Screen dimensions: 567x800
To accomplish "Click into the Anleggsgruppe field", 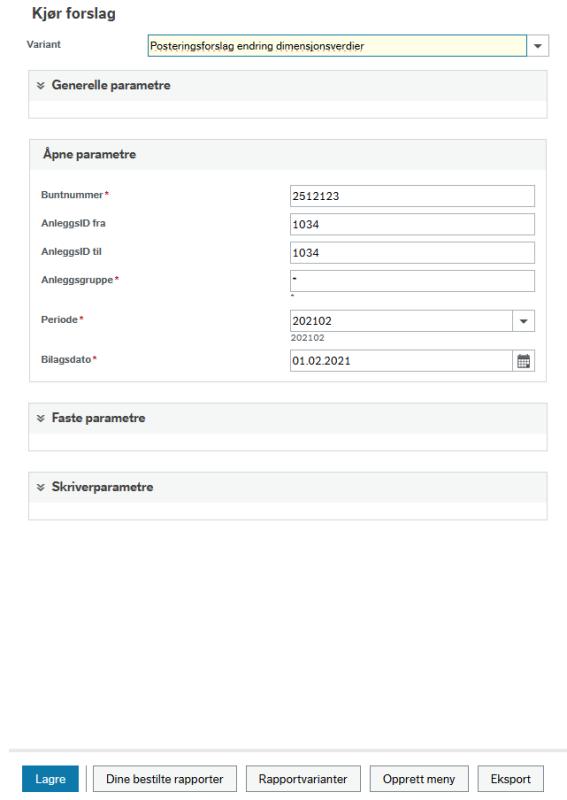I will (x=412, y=281).
